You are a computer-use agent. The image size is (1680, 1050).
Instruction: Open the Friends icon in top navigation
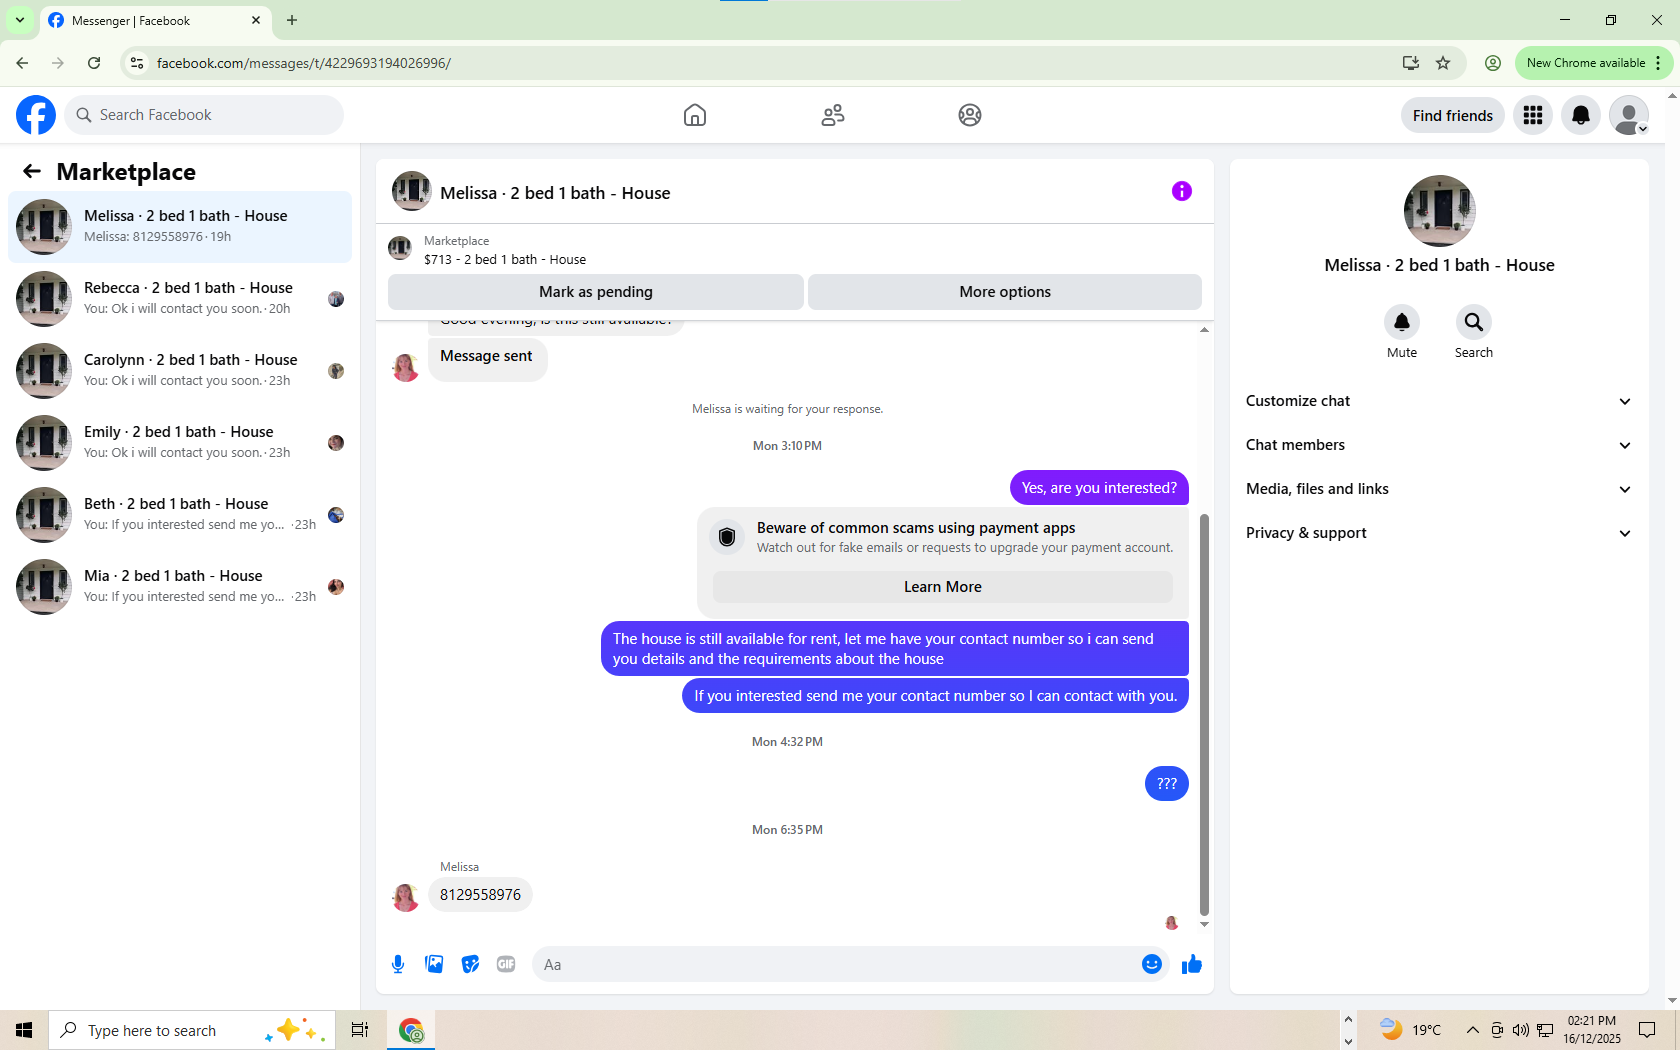[833, 115]
